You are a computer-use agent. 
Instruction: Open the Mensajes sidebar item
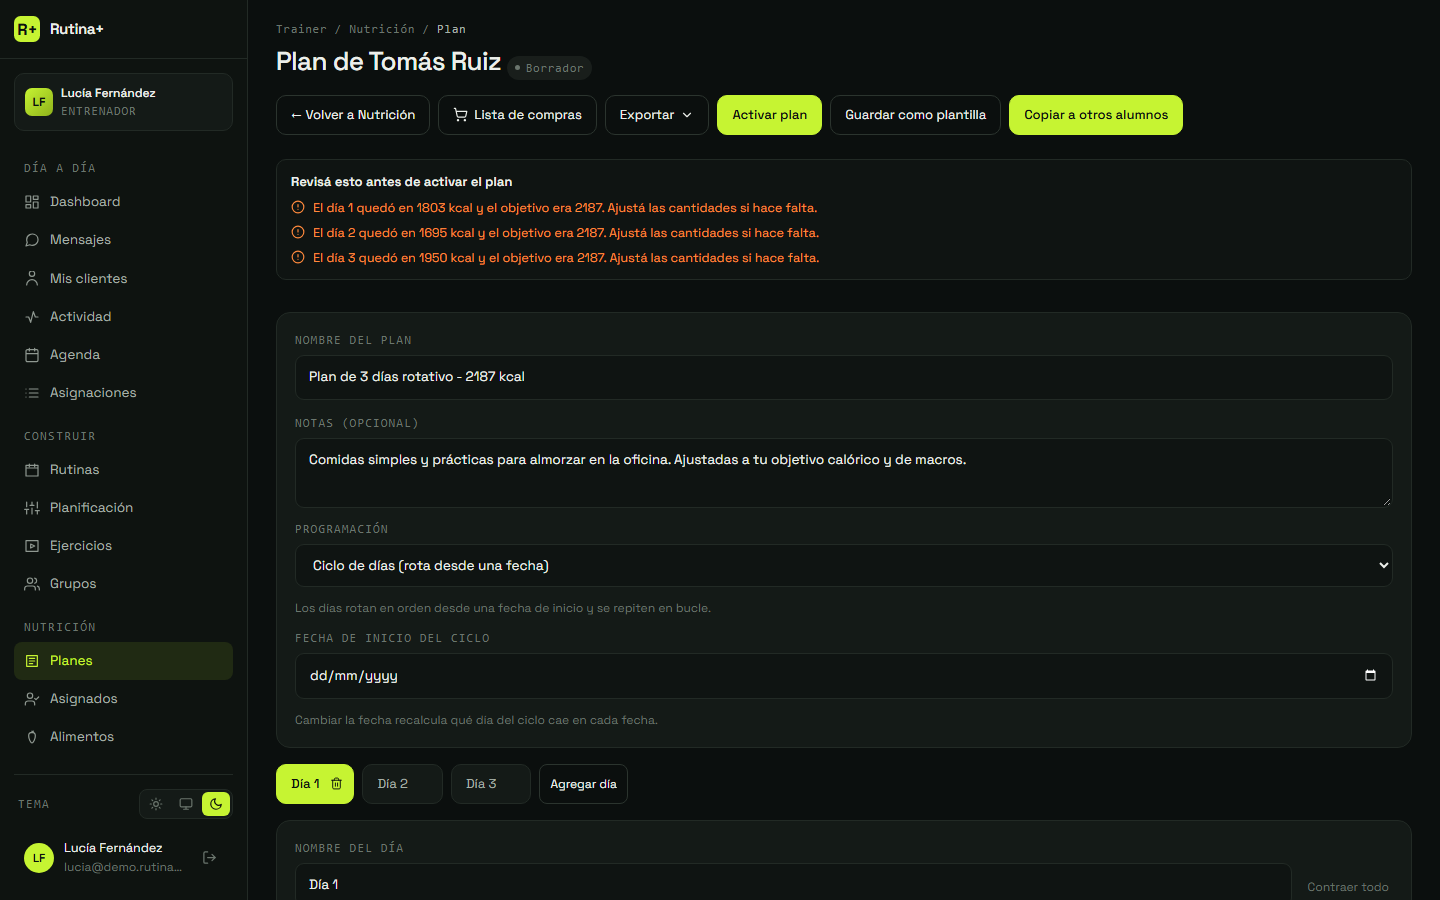pyautogui.click(x=123, y=240)
